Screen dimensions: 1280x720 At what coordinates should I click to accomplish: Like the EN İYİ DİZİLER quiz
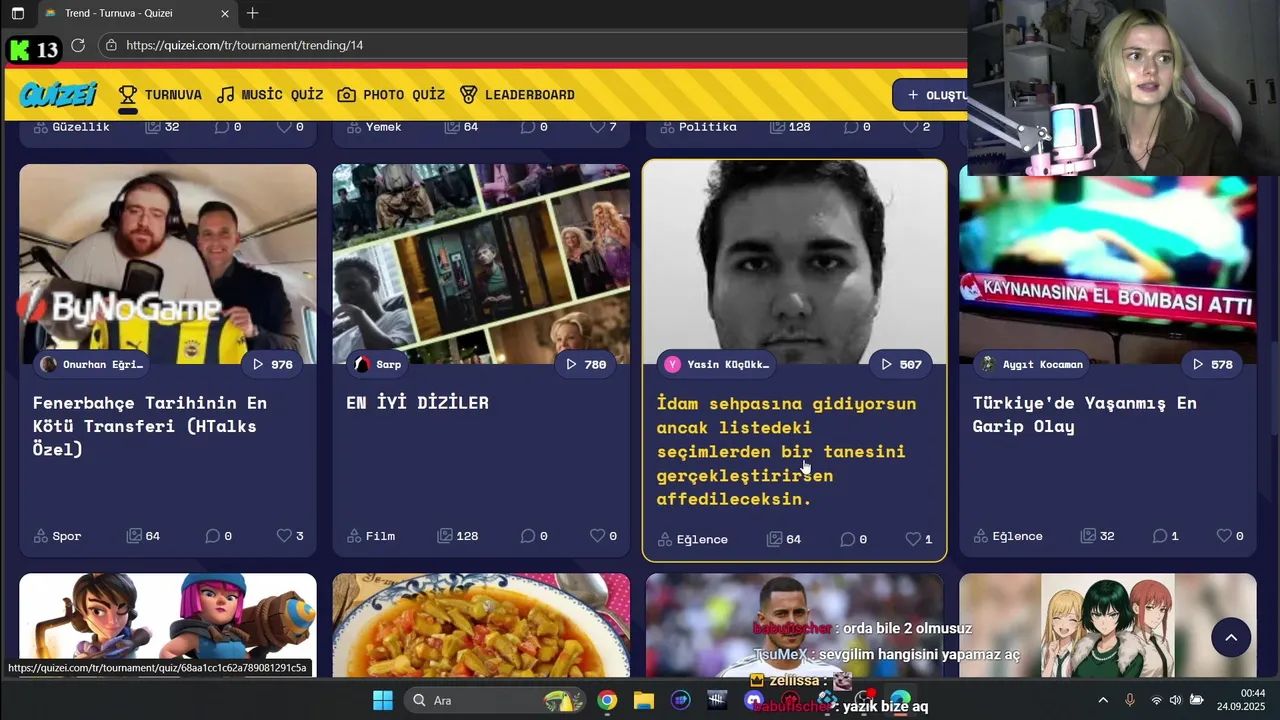[603, 536]
